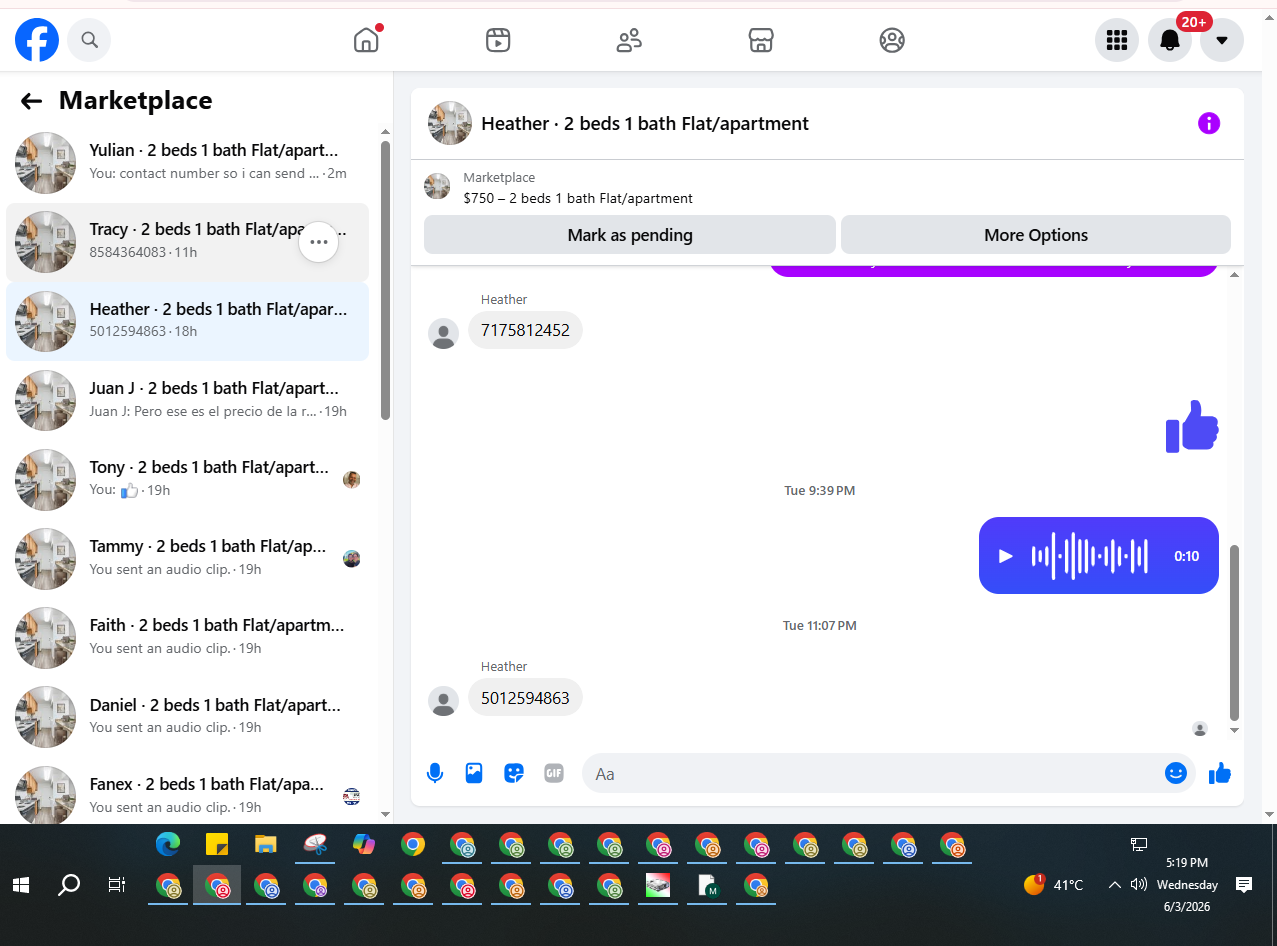Click the 41°C weather widget

pyautogui.click(x=1054, y=885)
